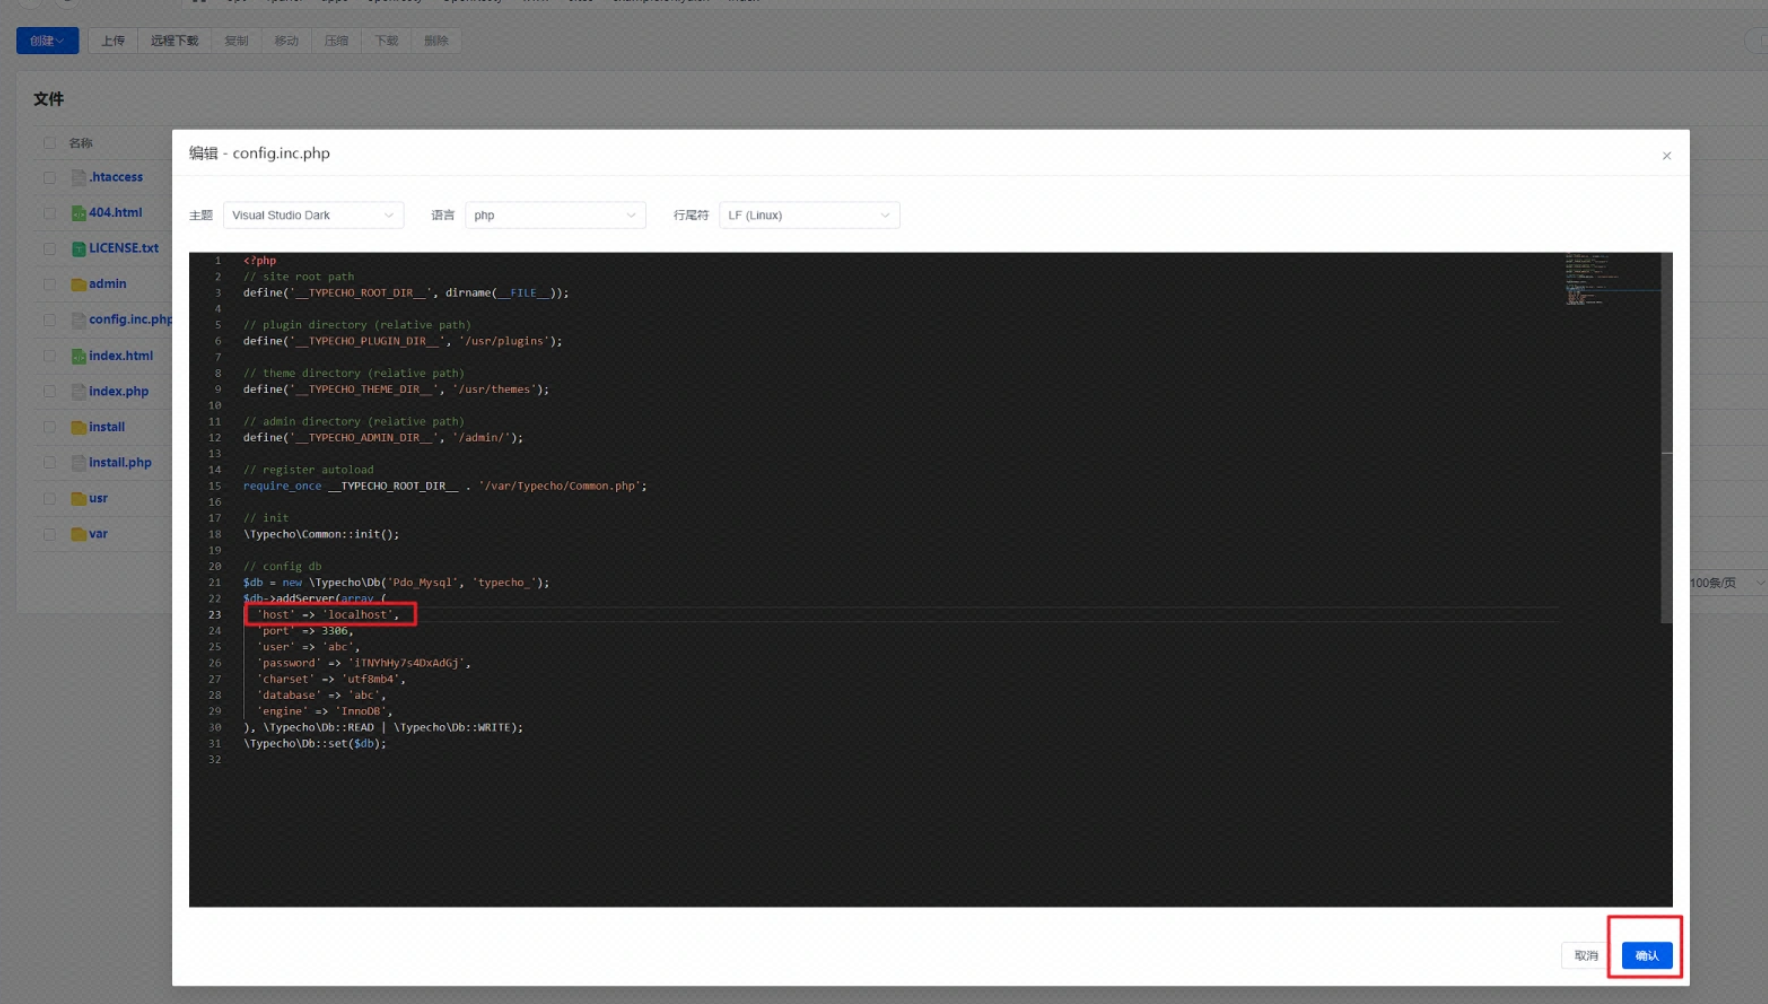Click the var folder icon
The image size is (1768, 1004).
tap(78, 535)
